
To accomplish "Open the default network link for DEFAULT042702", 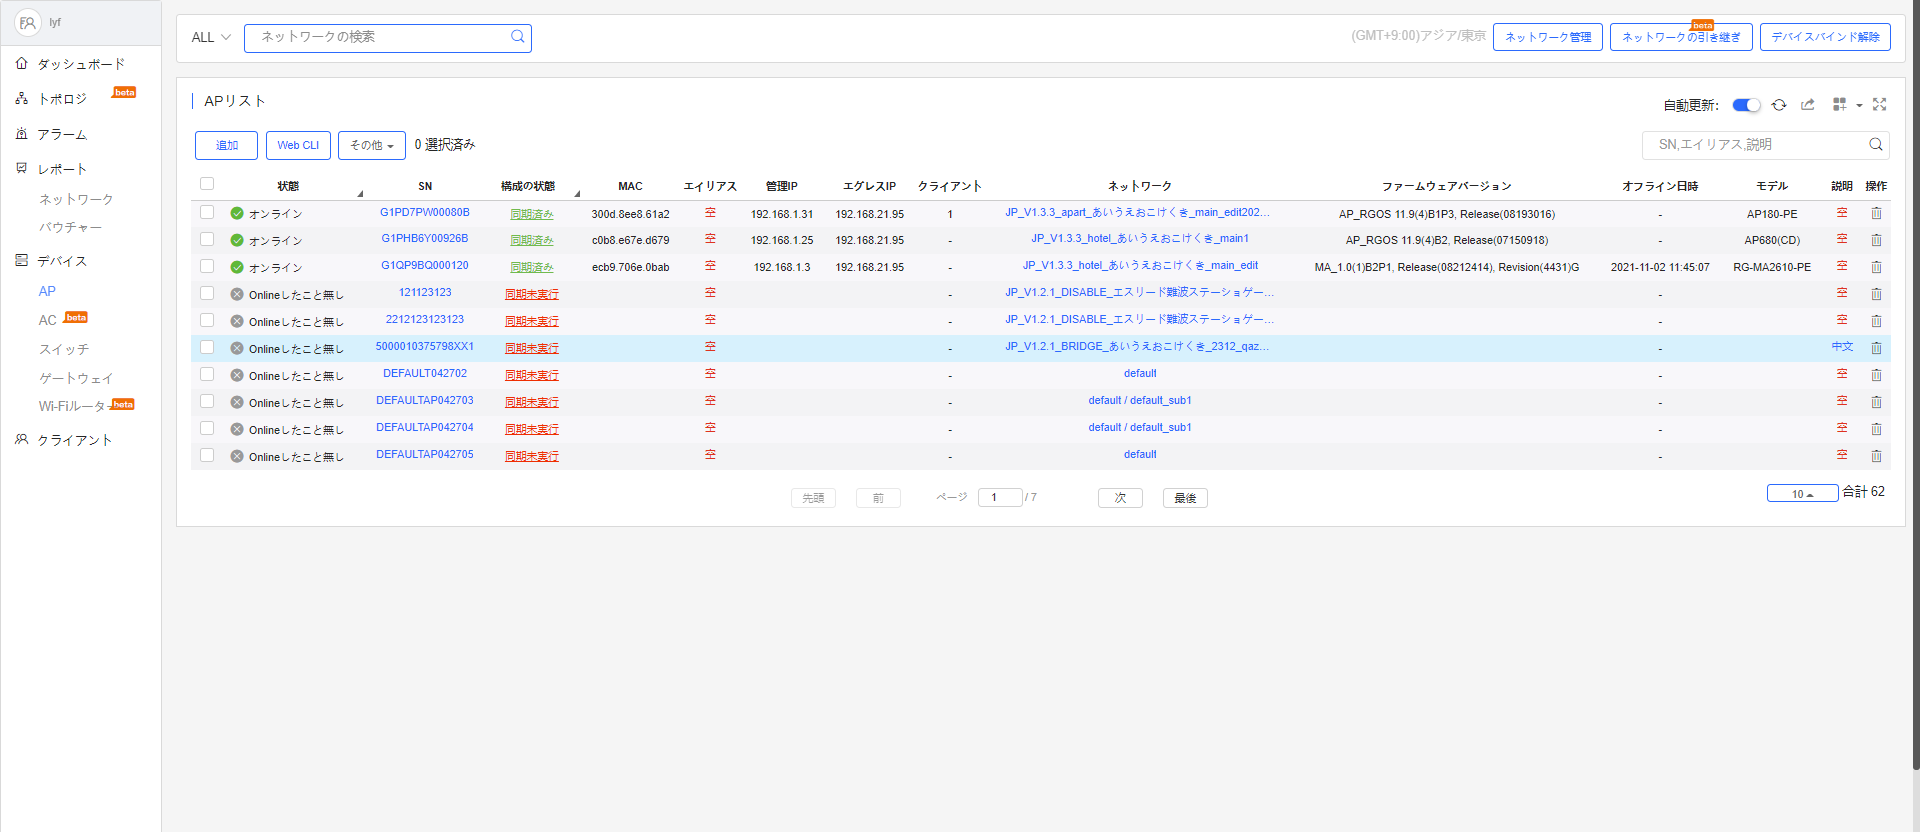I will pyautogui.click(x=1140, y=373).
